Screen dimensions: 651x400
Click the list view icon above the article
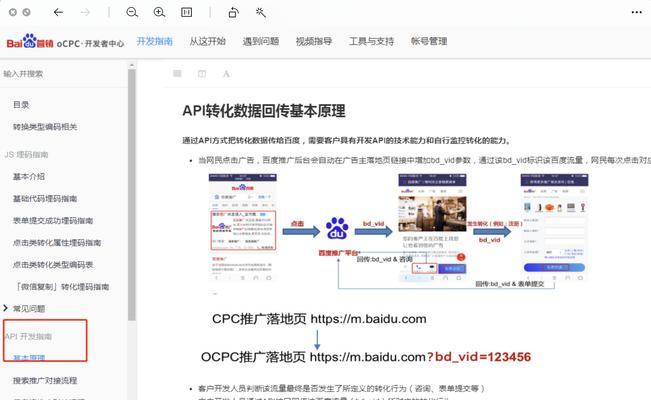[x=177, y=74]
